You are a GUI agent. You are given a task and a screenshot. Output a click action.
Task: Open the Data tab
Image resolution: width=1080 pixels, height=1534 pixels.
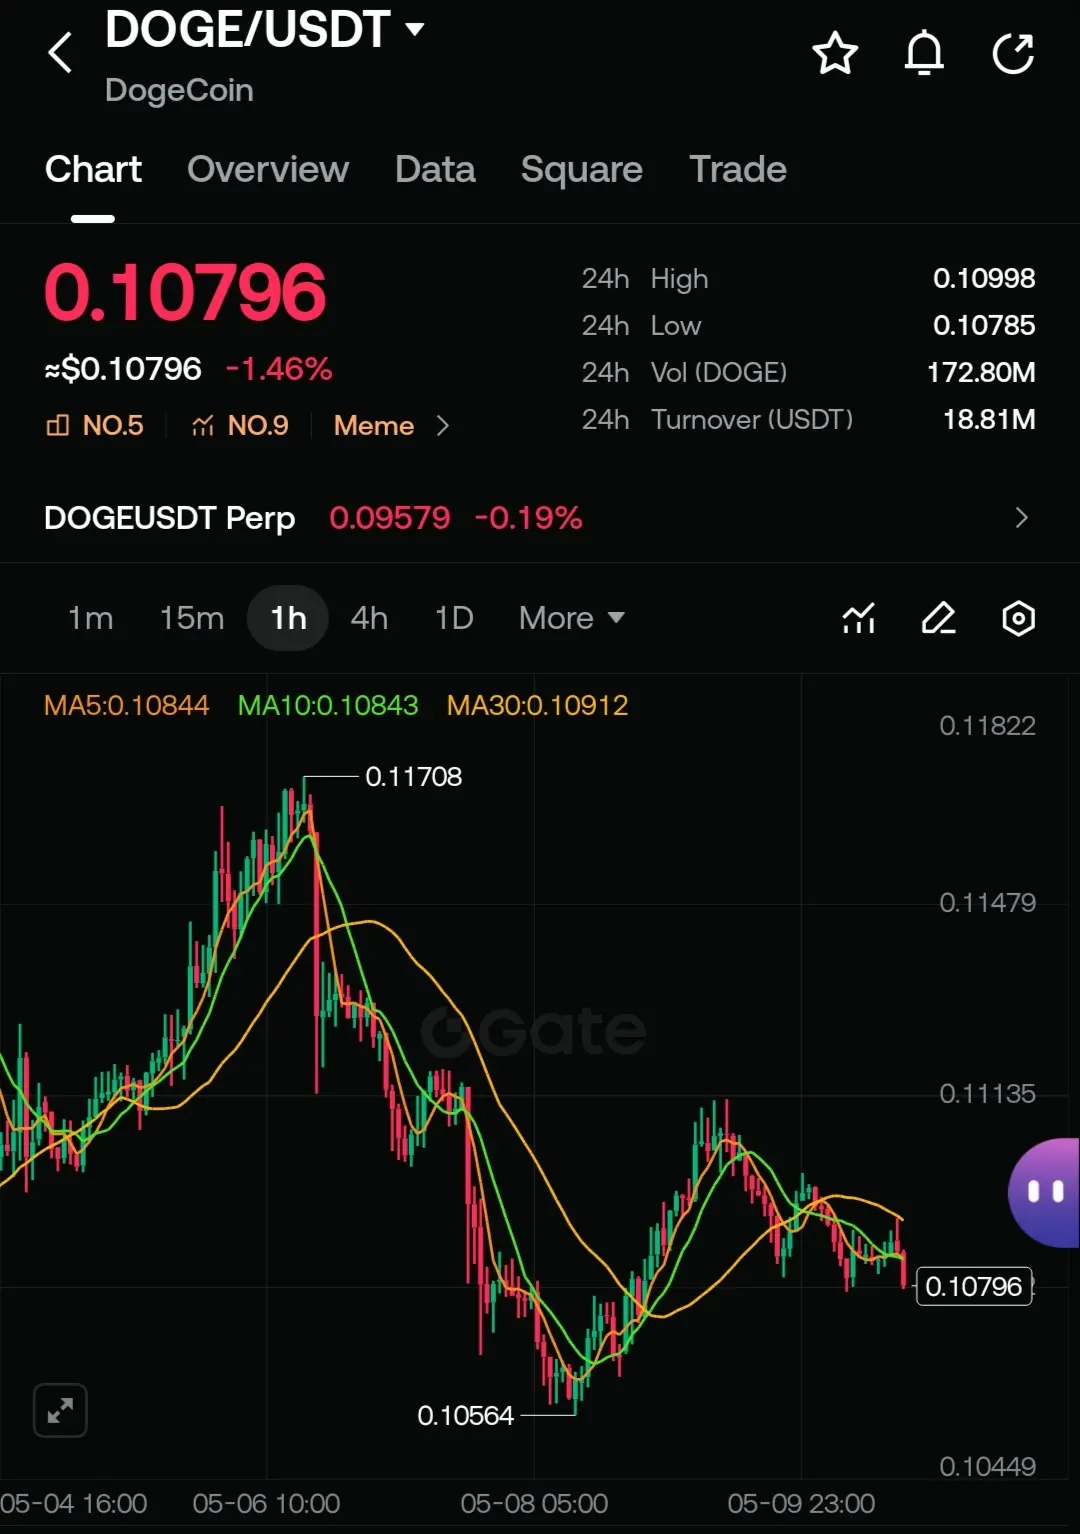435,169
